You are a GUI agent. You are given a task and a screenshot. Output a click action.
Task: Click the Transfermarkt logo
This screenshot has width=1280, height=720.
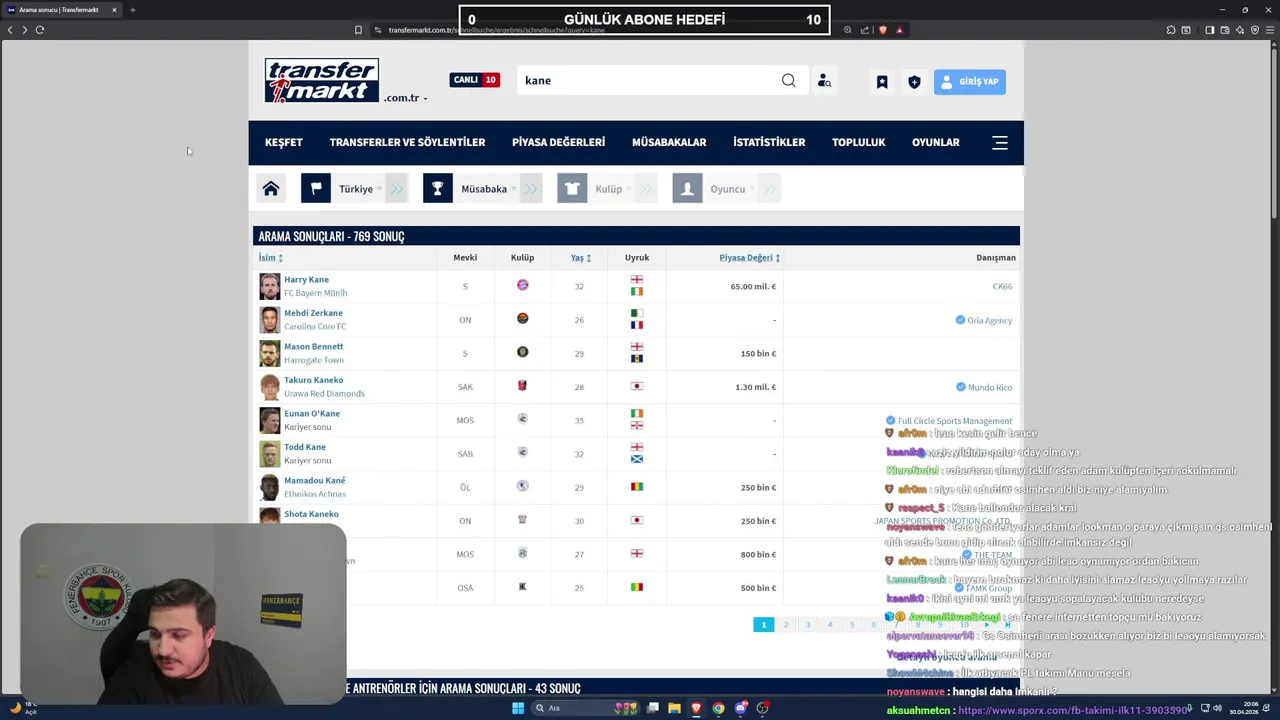pos(321,81)
